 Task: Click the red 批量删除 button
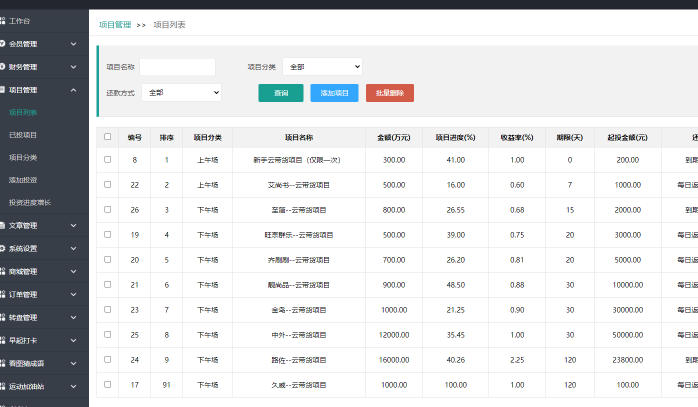pyautogui.click(x=389, y=93)
